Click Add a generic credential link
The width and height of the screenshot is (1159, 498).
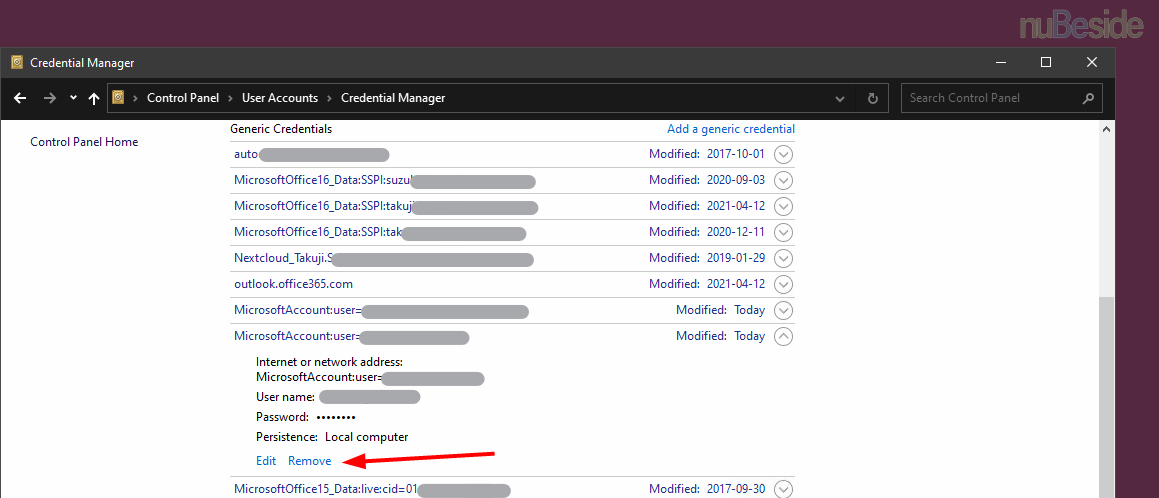tap(731, 129)
